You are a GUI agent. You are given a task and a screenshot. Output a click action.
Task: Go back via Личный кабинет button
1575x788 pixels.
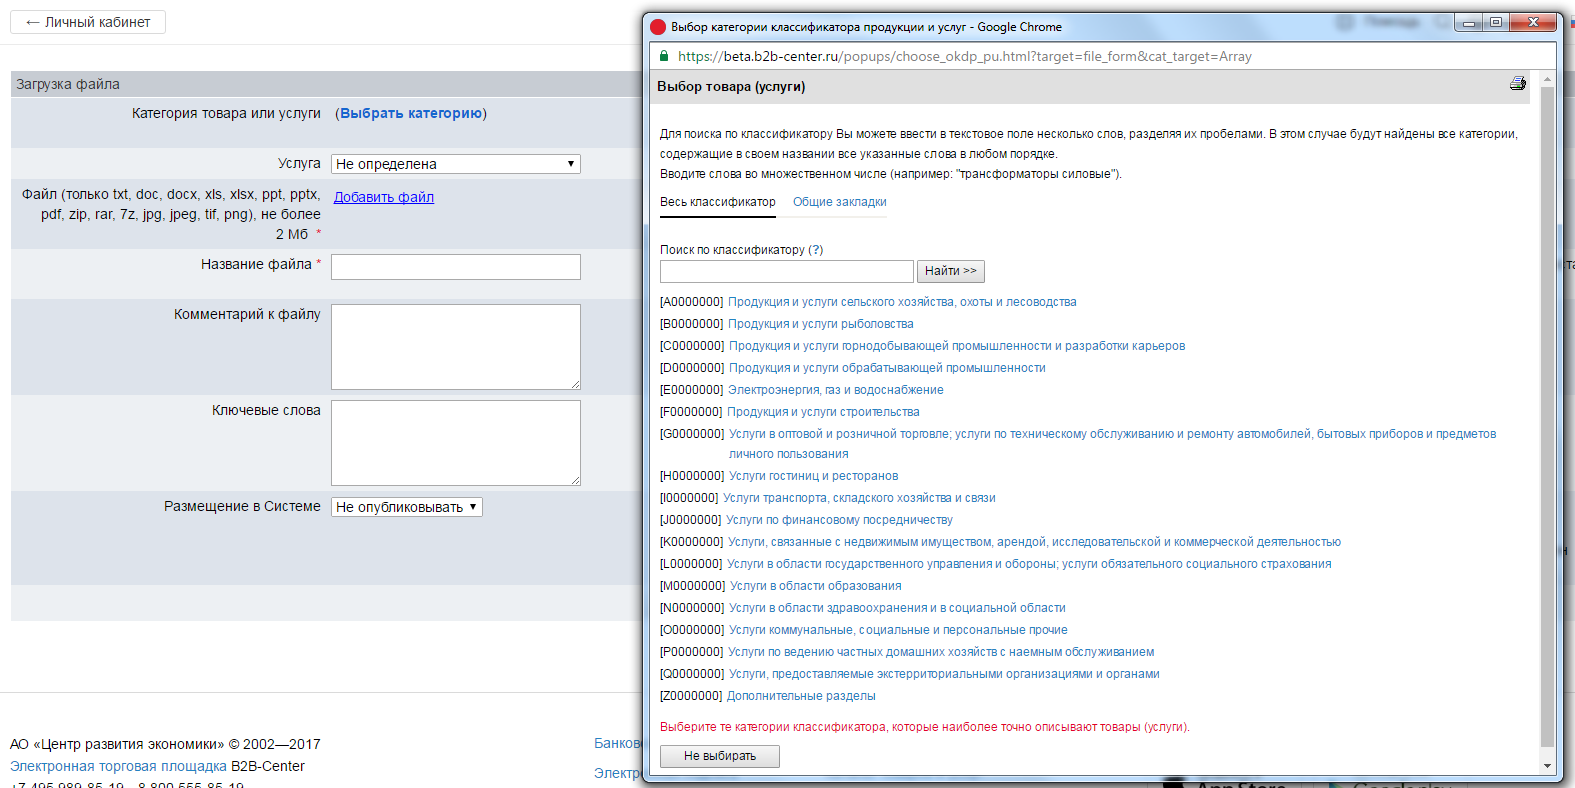click(88, 22)
